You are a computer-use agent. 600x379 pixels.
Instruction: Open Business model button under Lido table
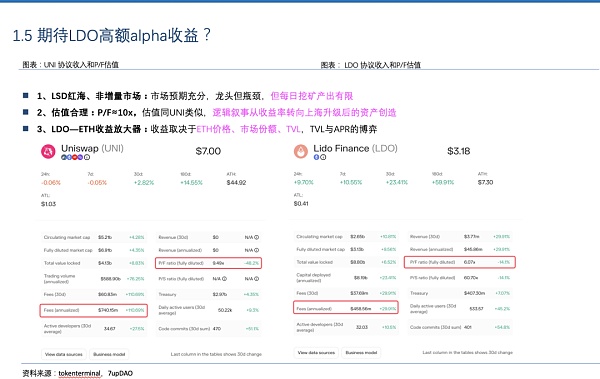(361, 353)
